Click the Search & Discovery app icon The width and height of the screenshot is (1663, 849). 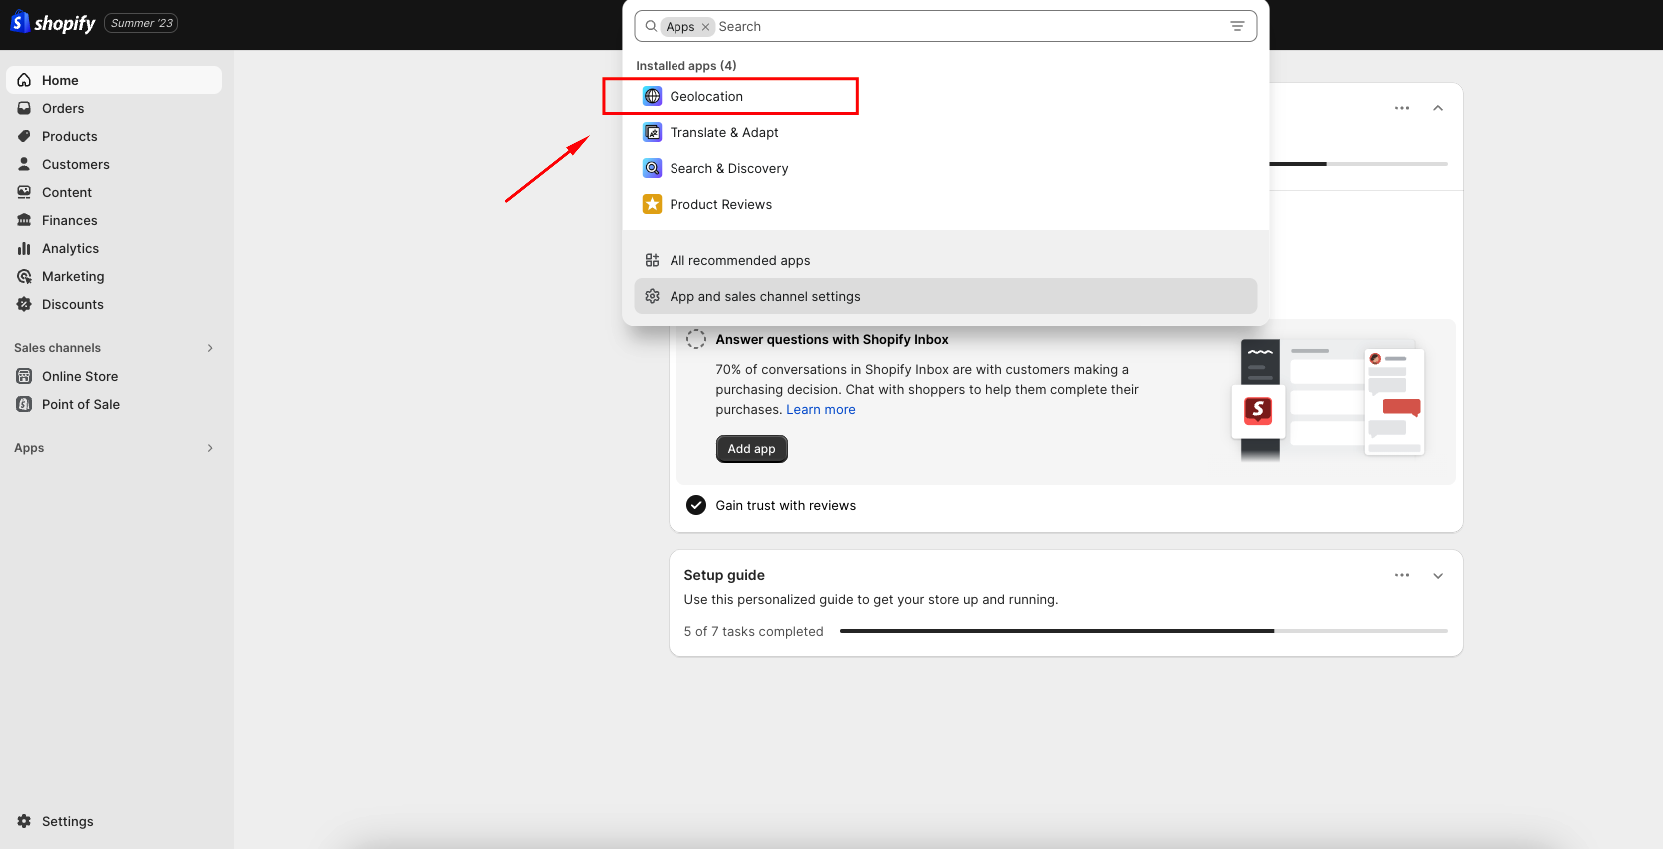652,168
